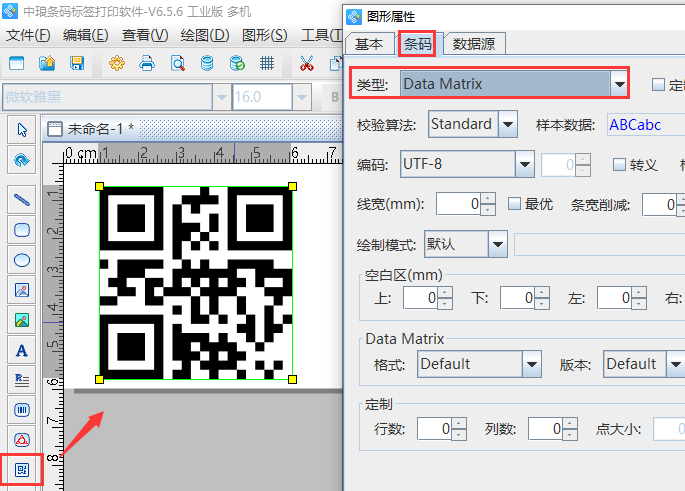The image size is (685, 491).
Task: Click the print icon
Action: pos(147,64)
